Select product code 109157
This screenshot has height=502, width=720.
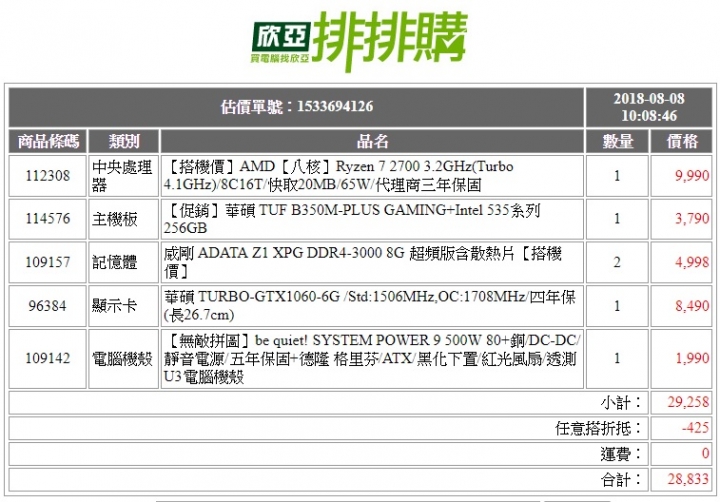[48, 262]
